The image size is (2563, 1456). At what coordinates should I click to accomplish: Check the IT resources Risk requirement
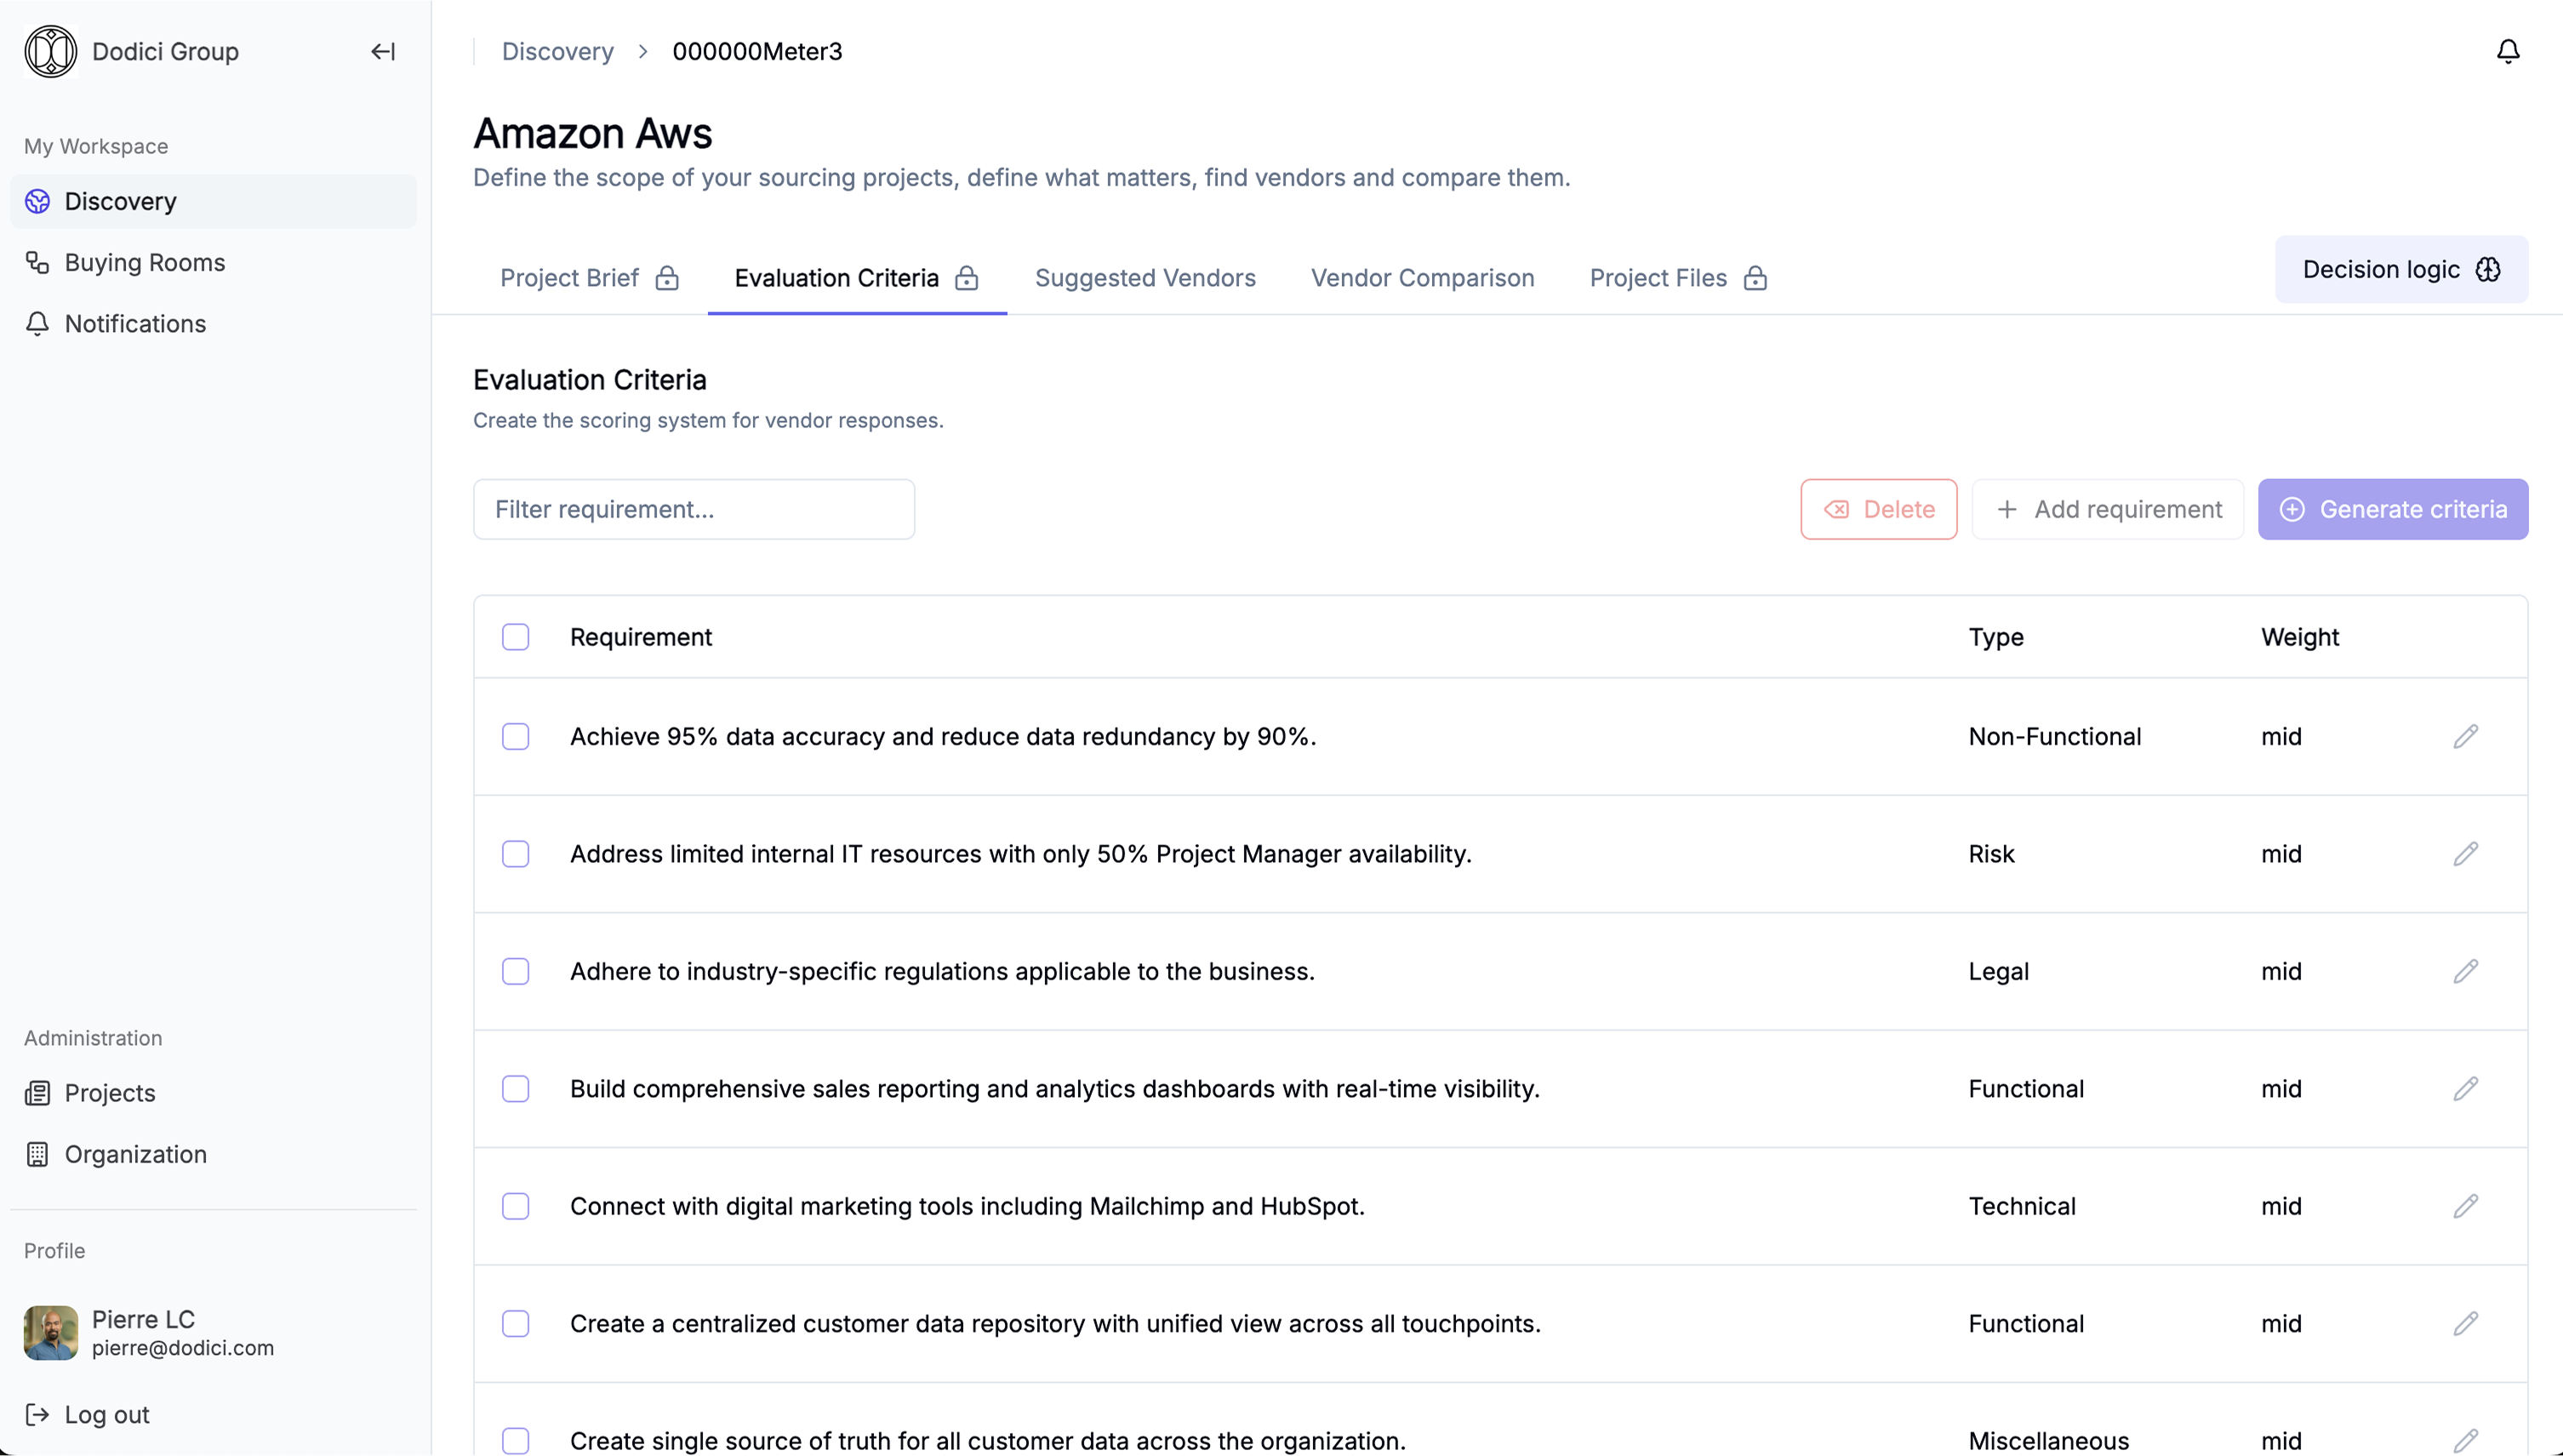515,854
